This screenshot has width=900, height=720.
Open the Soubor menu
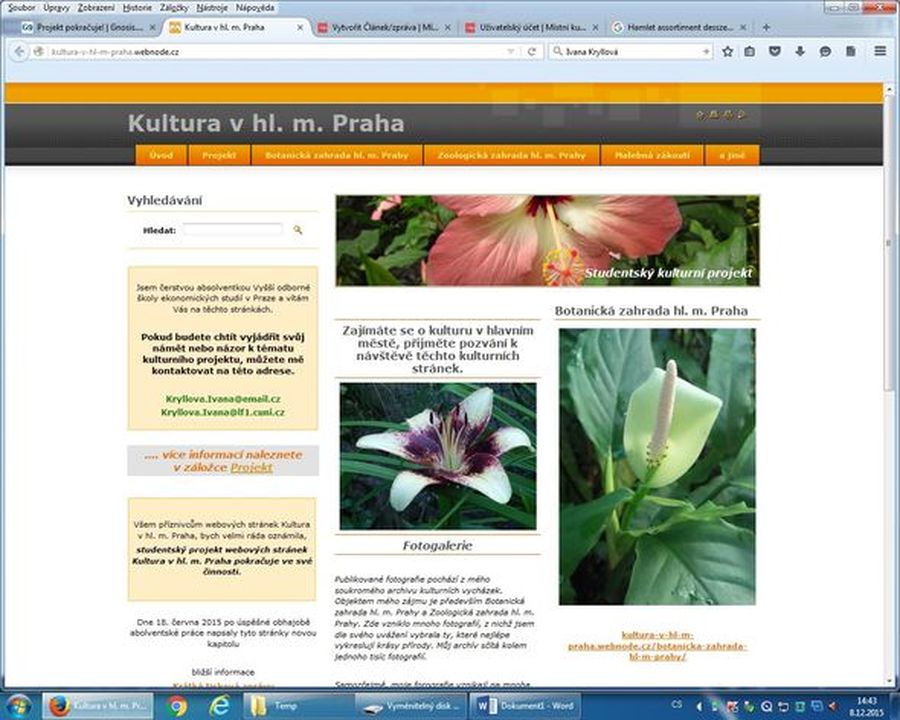tap(21, 7)
